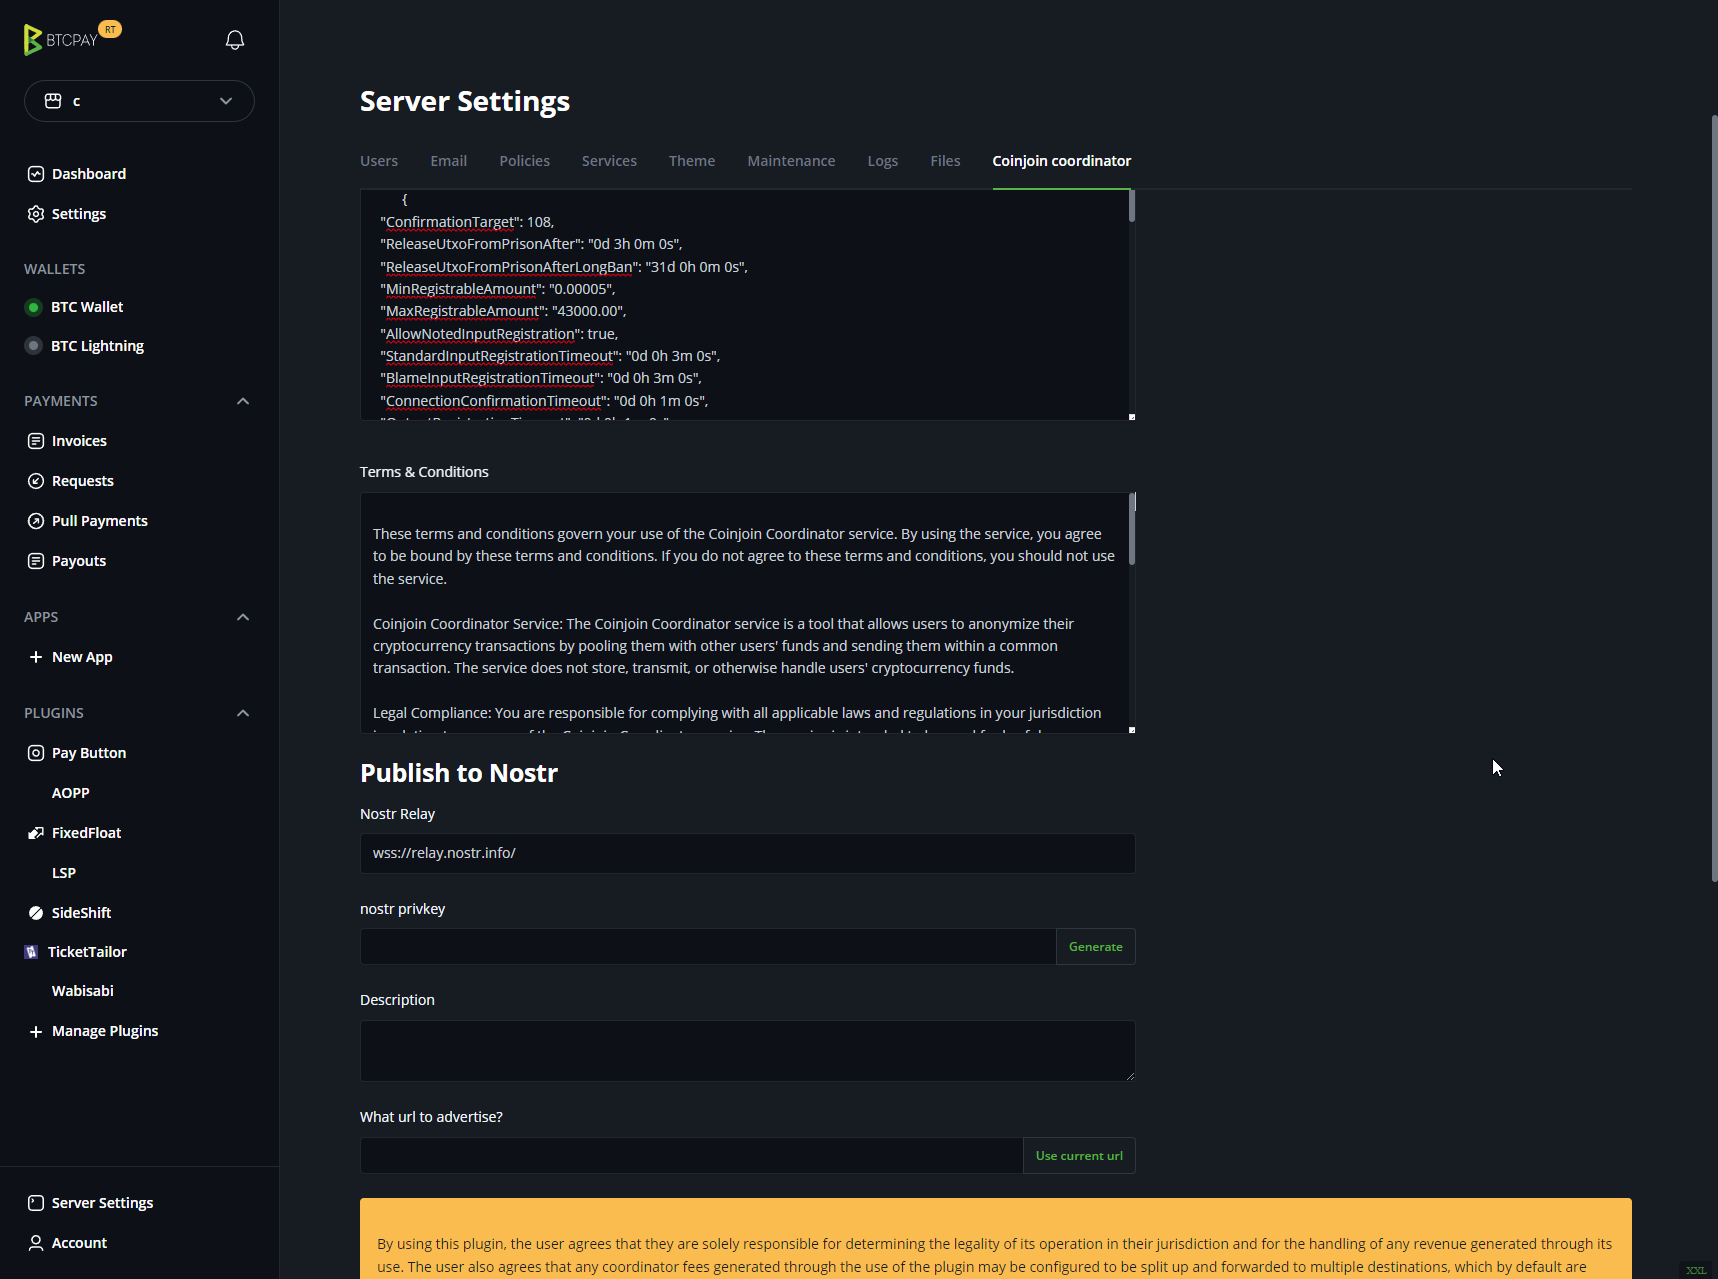Viewport: 1718px width, 1279px height.
Task: Switch to the Policies tab
Action: (524, 161)
